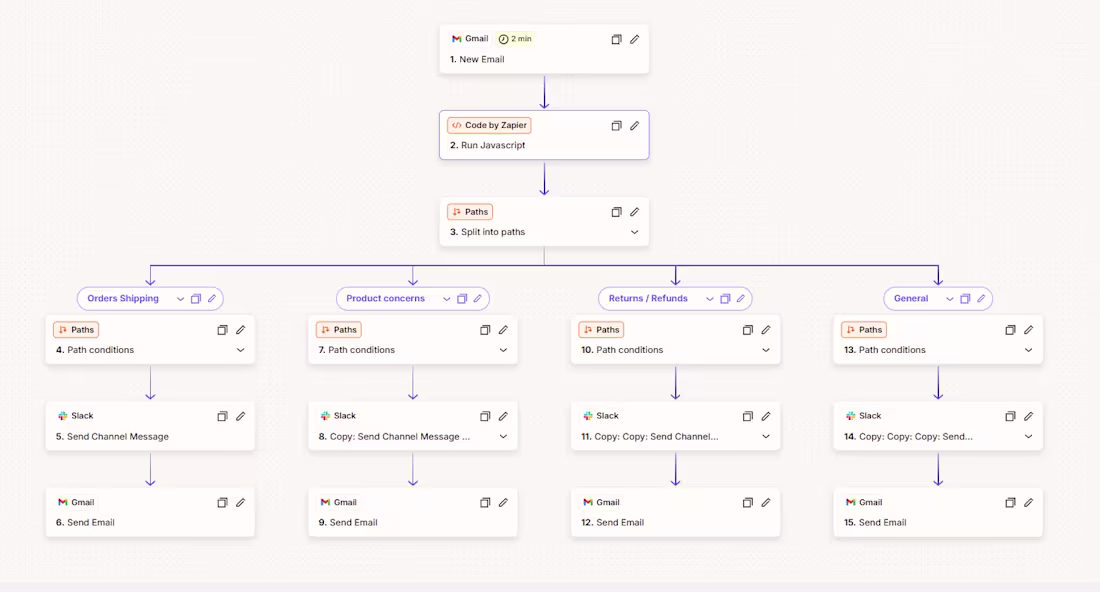This screenshot has width=1100, height=592.
Task: Duplicate step 10 Path conditions card
Action: (748, 330)
